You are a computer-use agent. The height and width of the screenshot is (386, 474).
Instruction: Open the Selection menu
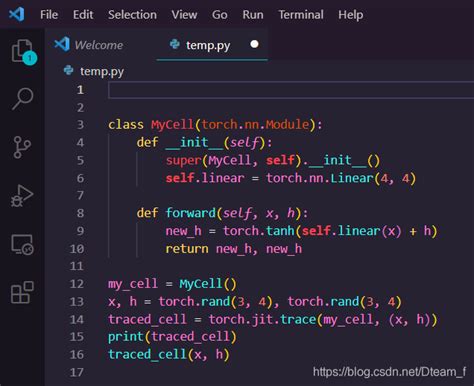click(132, 15)
